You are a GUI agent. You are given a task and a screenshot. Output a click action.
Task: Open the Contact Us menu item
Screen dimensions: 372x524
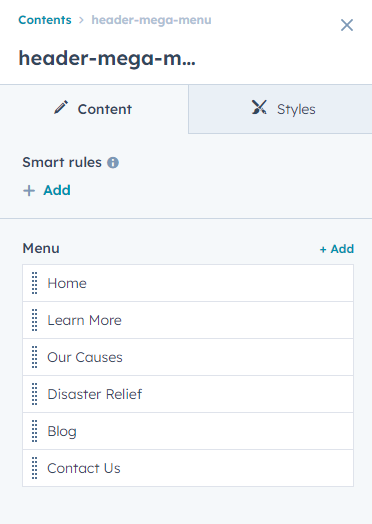click(188, 468)
